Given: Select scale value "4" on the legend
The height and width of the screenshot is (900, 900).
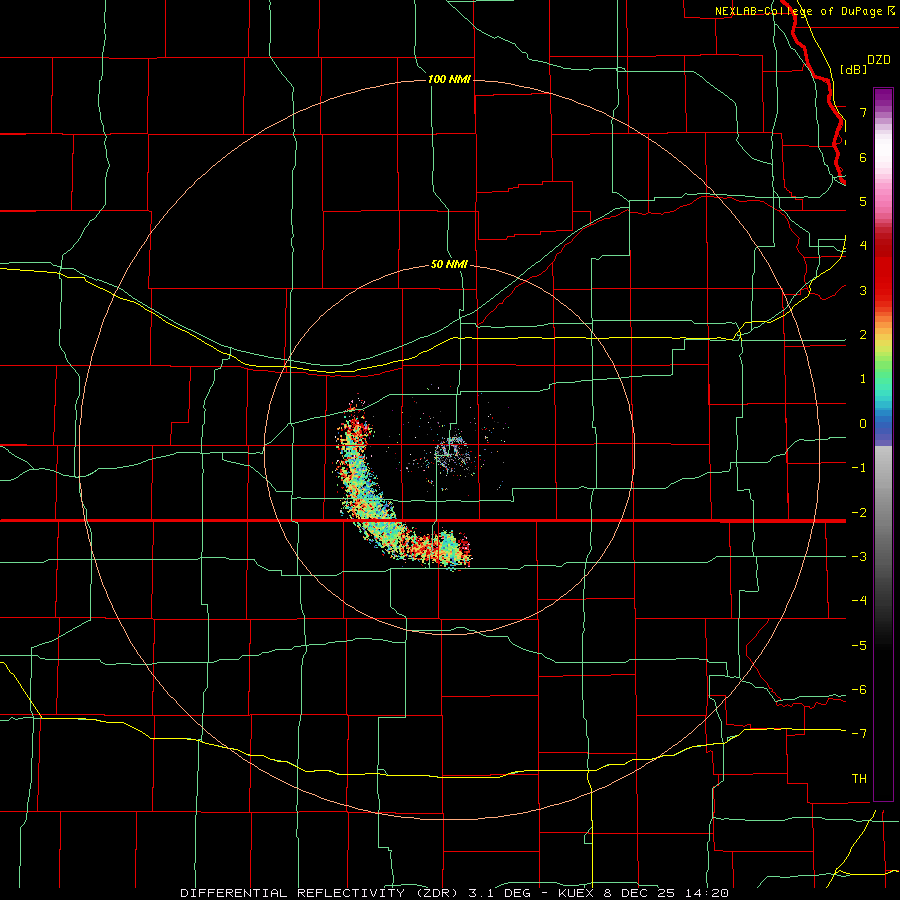Looking at the screenshot, I should [x=863, y=246].
